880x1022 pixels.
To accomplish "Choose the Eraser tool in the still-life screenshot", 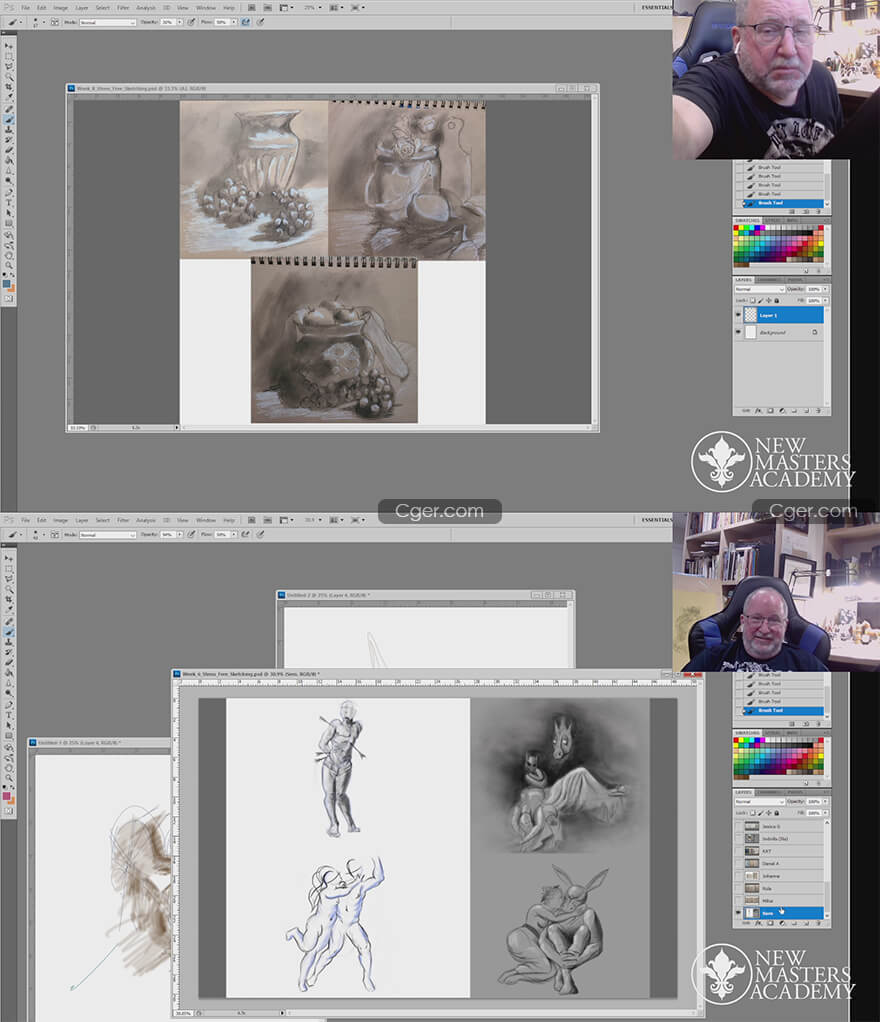I will click(8, 149).
